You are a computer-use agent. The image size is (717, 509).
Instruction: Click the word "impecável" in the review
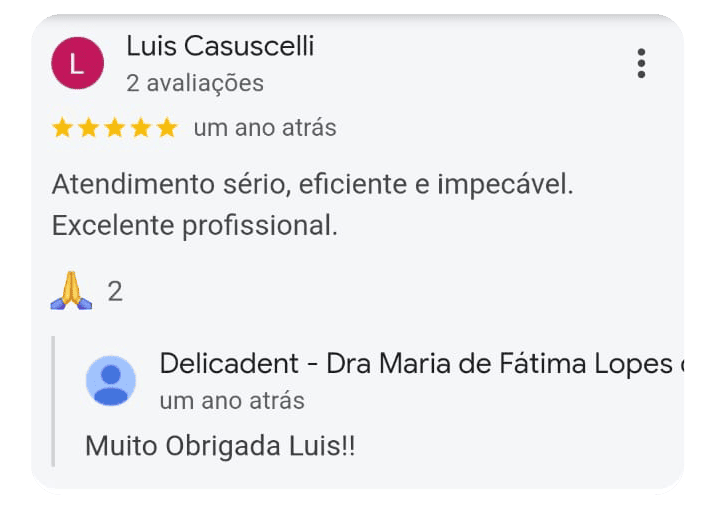[x=505, y=185]
